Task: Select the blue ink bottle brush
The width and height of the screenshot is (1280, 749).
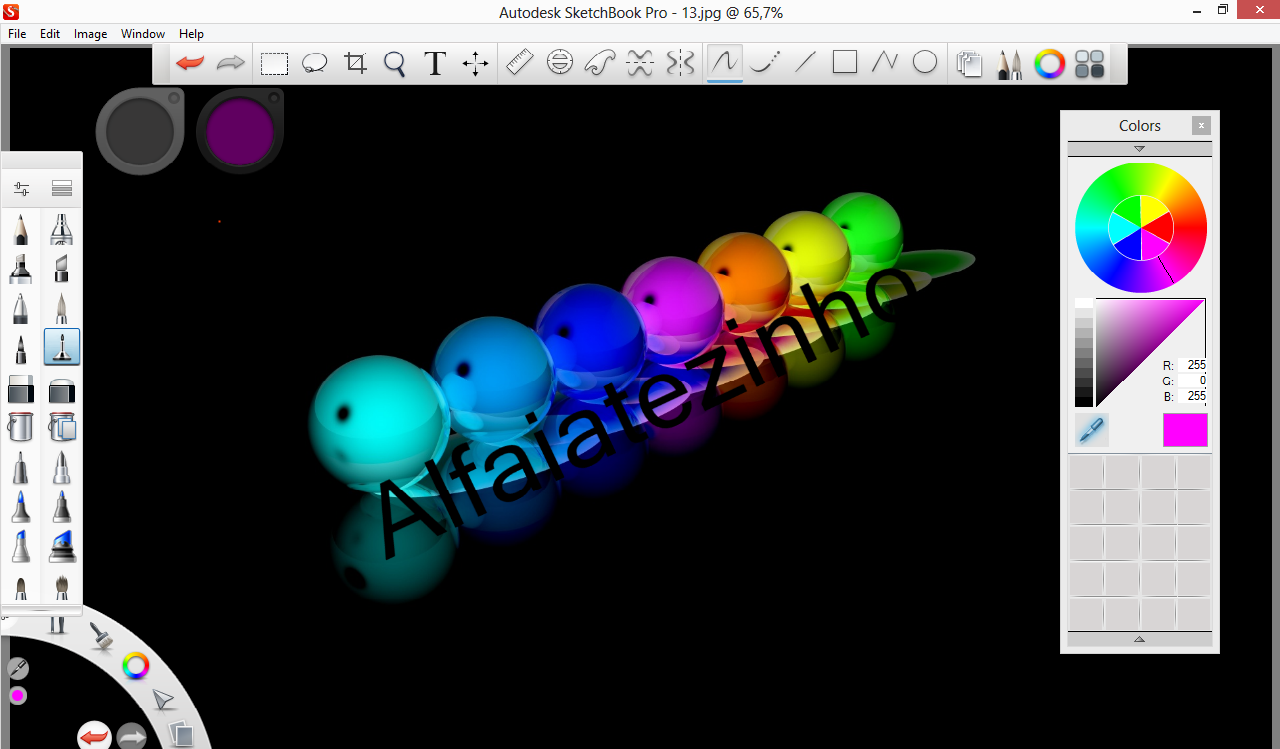Action: tap(62, 546)
